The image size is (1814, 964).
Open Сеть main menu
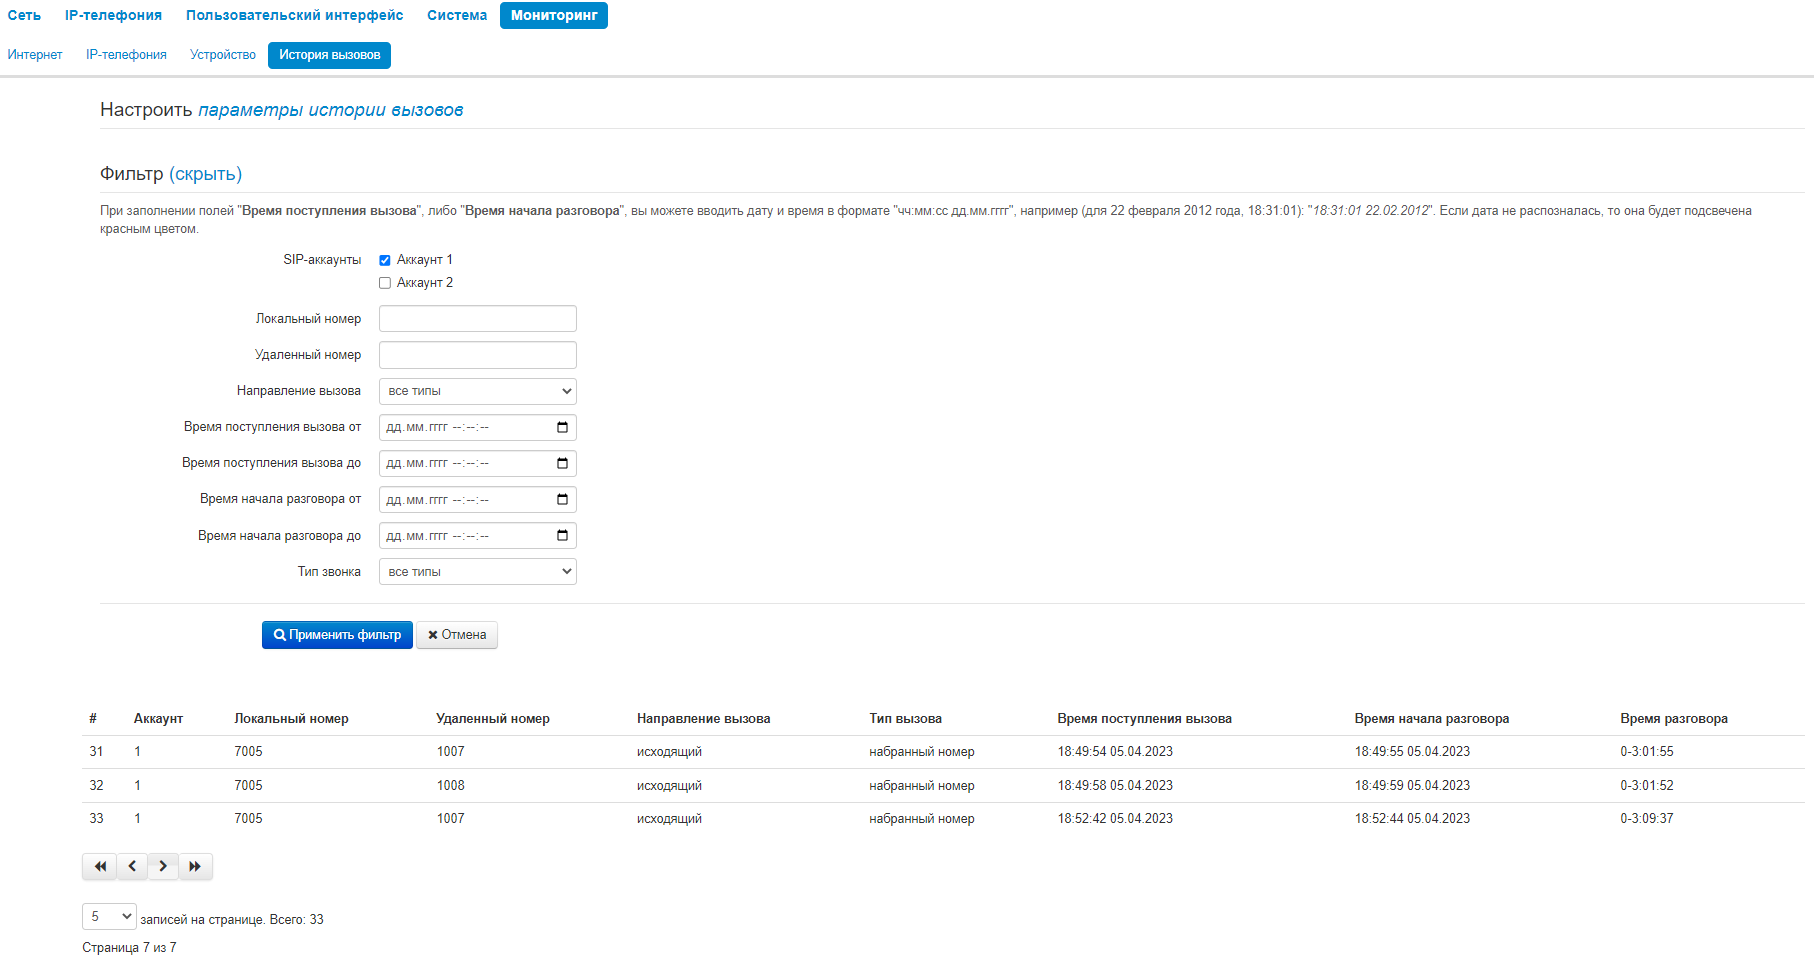tap(24, 15)
